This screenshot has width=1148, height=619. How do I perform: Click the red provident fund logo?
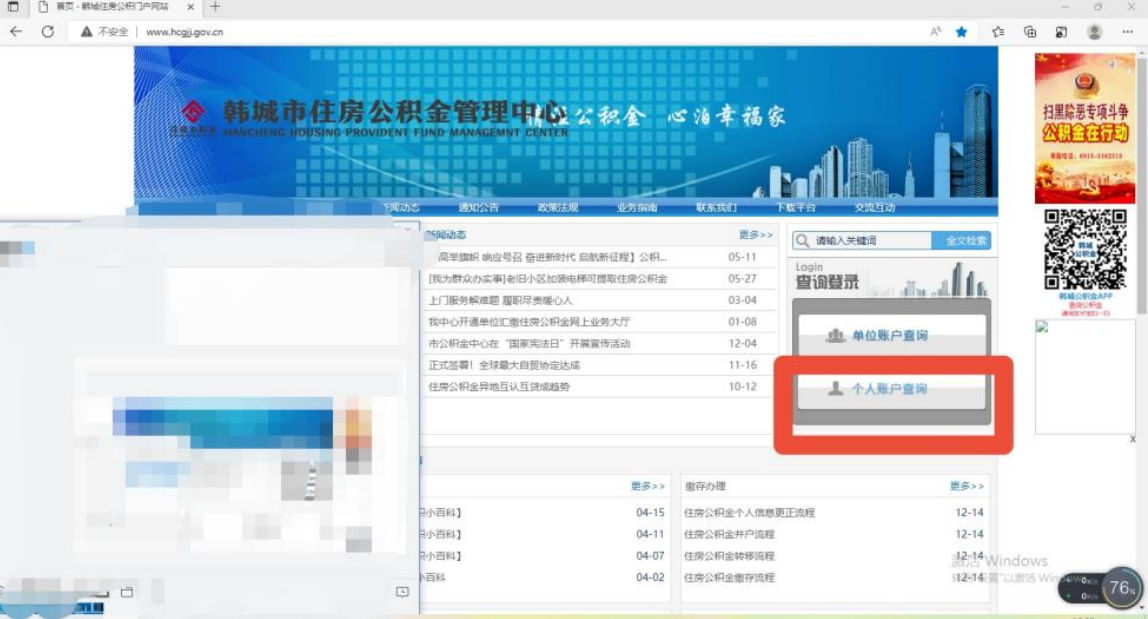(193, 111)
